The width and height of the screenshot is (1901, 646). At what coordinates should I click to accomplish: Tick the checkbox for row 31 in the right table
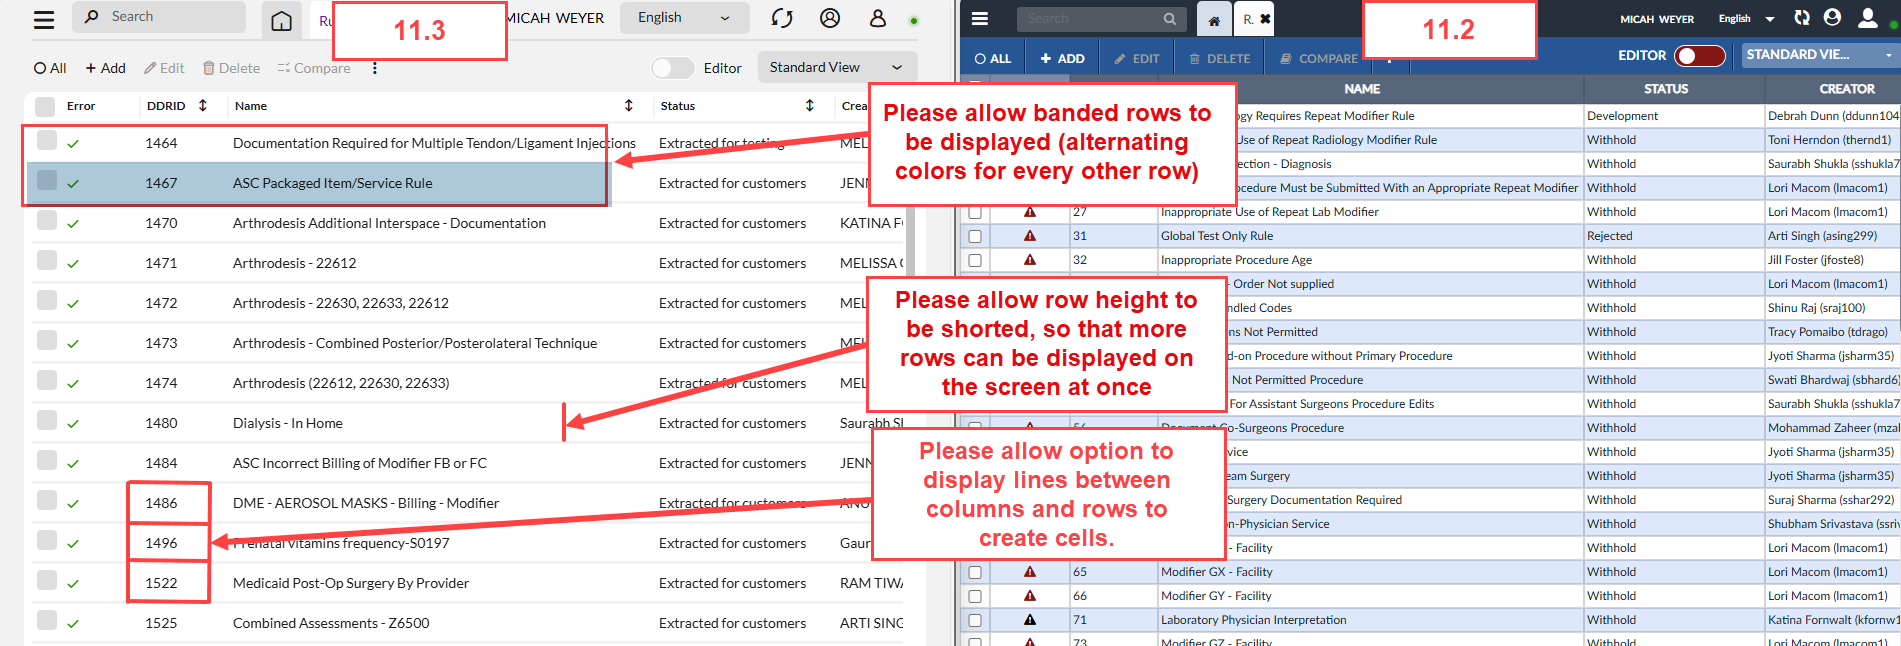click(x=975, y=236)
